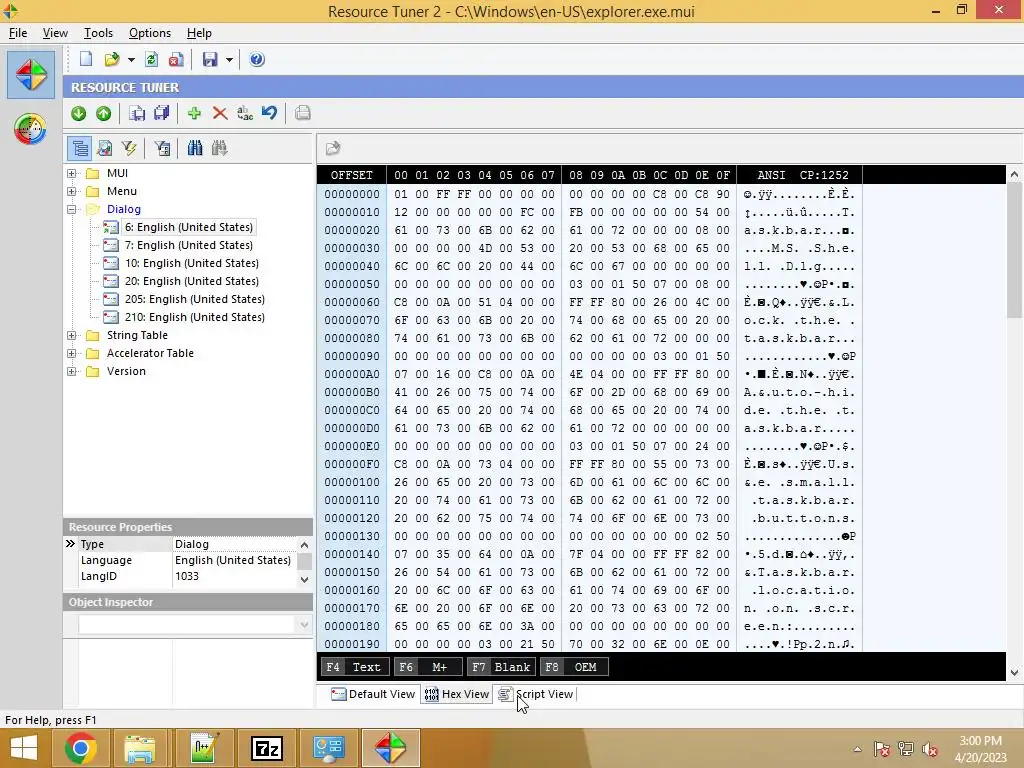The height and width of the screenshot is (768, 1024).
Task: Expand the String Table folder
Action: tap(72, 335)
